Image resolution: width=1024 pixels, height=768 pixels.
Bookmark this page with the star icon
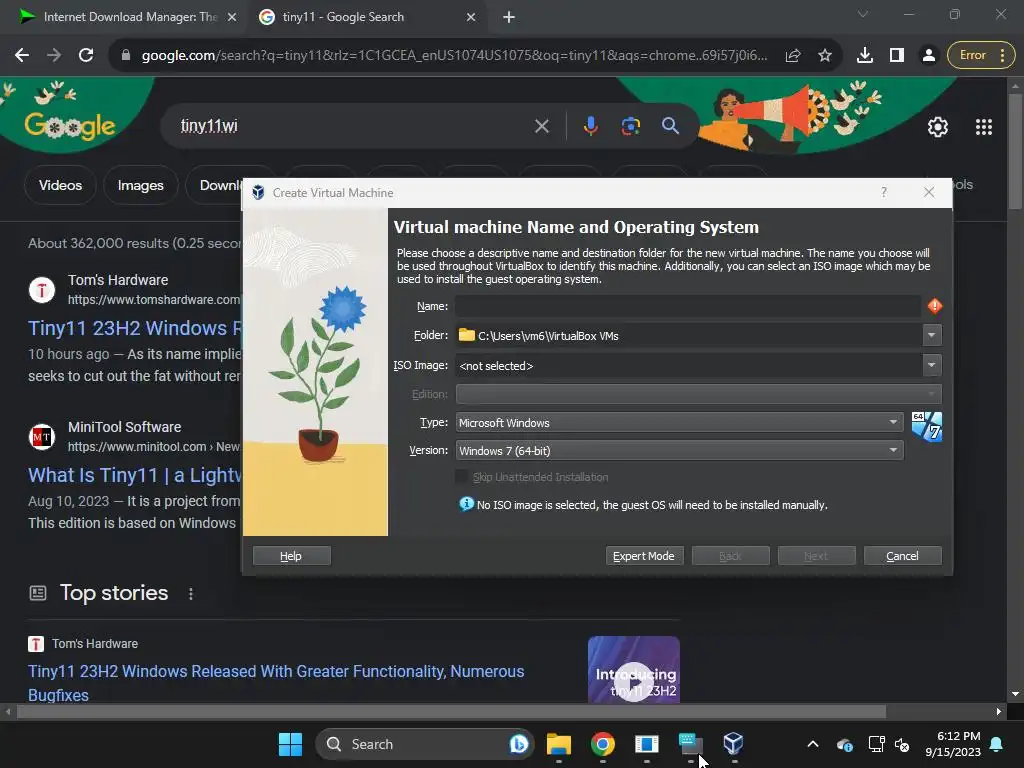(825, 56)
